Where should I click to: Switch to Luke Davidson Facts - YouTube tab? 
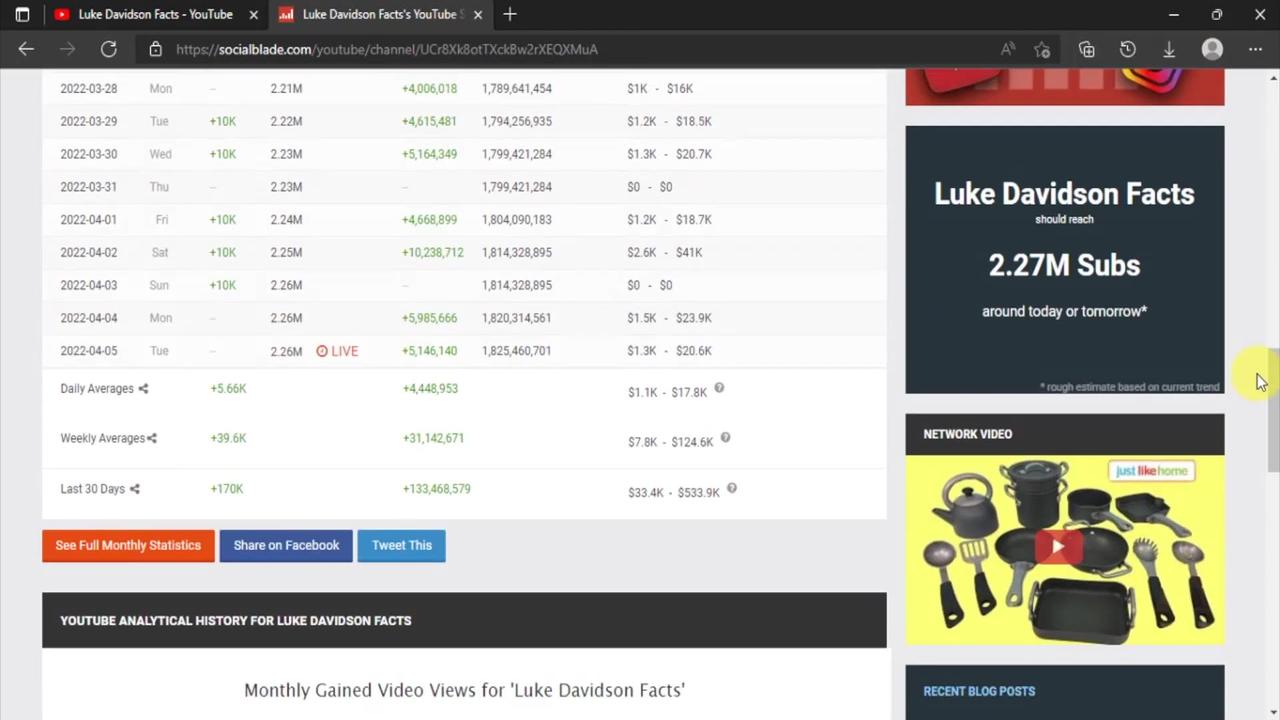[x=155, y=14]
